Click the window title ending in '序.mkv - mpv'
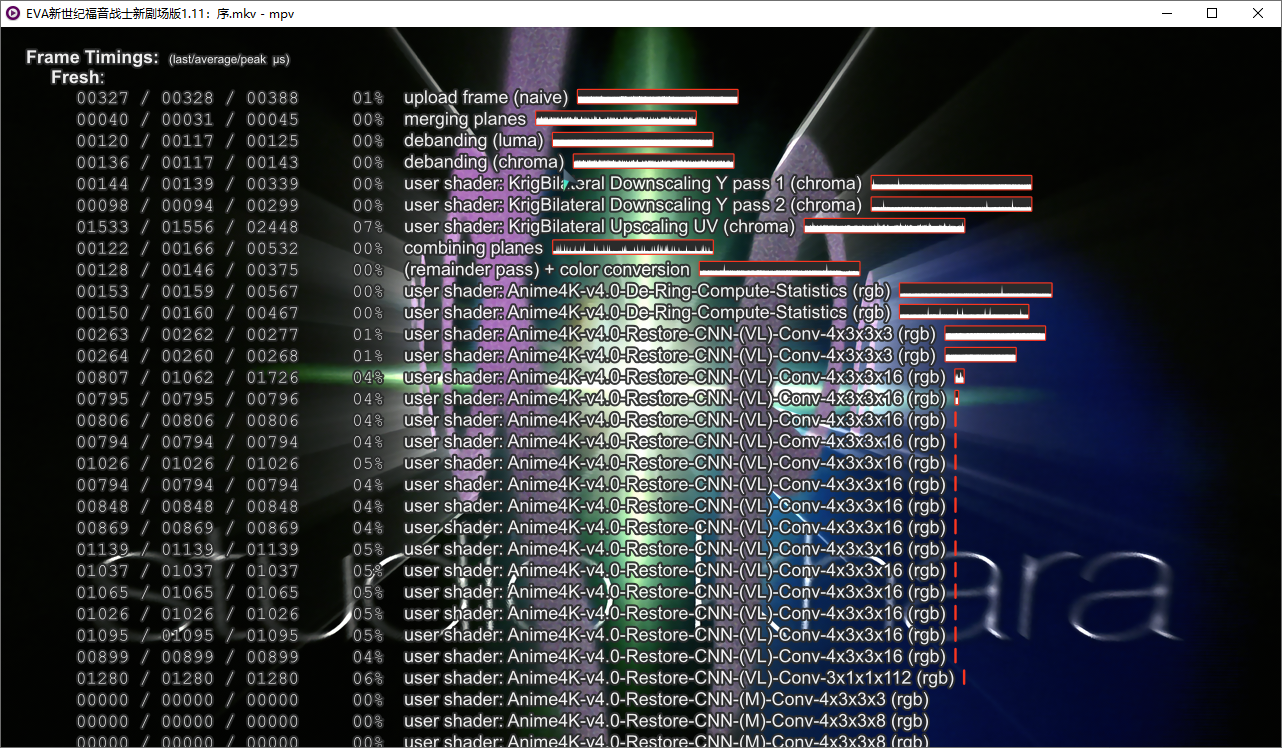The height and width of the screenshot is (748, 1282). [x=160, y=13]
